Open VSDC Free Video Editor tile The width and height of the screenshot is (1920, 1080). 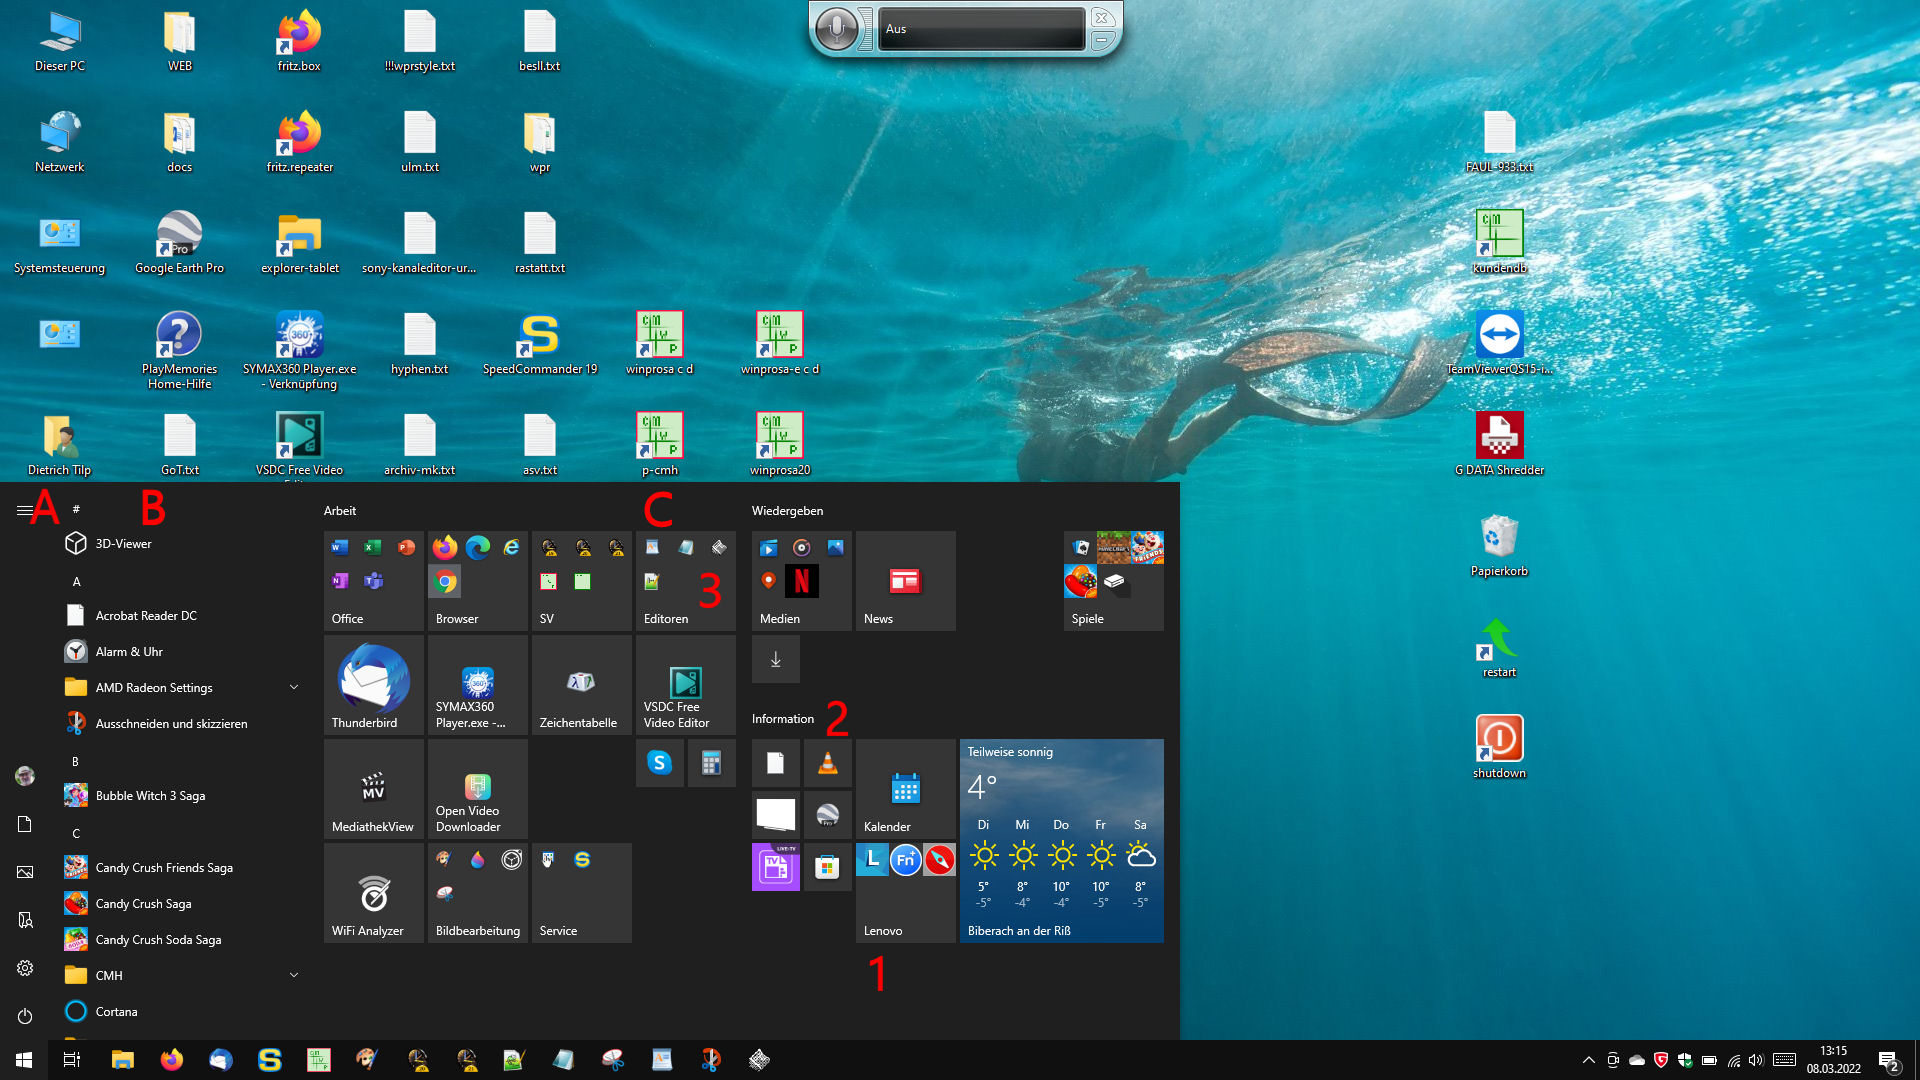(685, 685)
